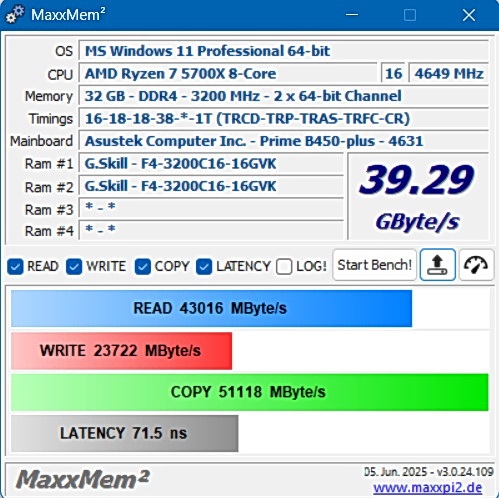Click the WRITE 23722 MByte/s result bar
499x498 pixels.
(x=122, y=351)
